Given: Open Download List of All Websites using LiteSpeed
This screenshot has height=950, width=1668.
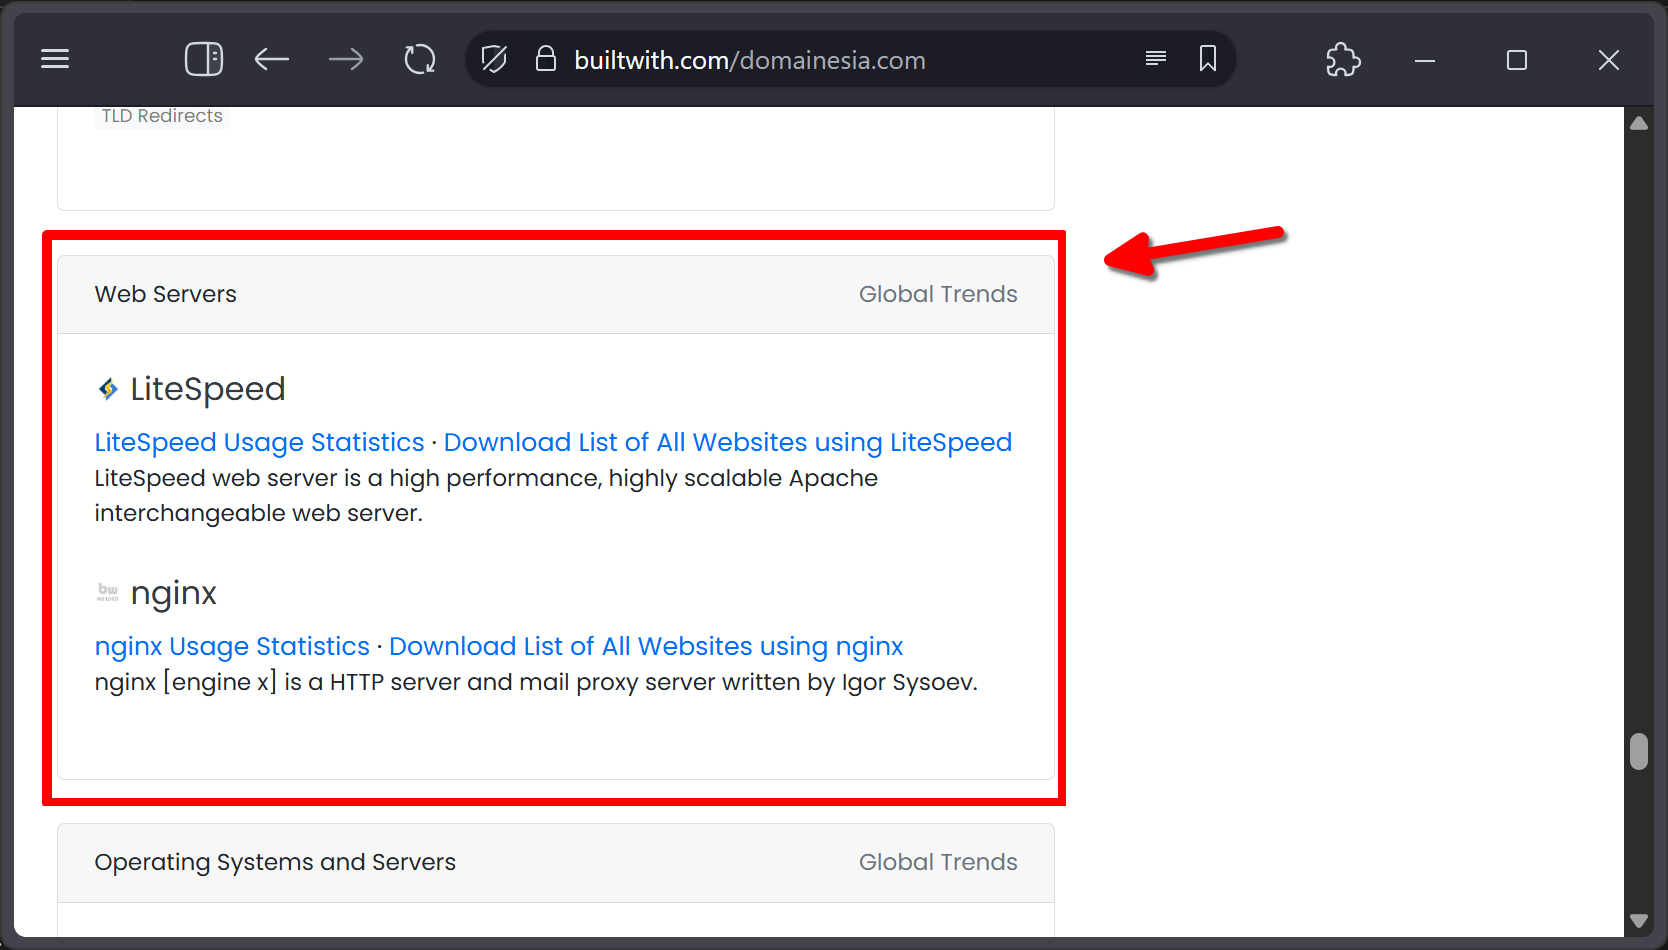Looking at the screenshot, I should tap(728, 442).
